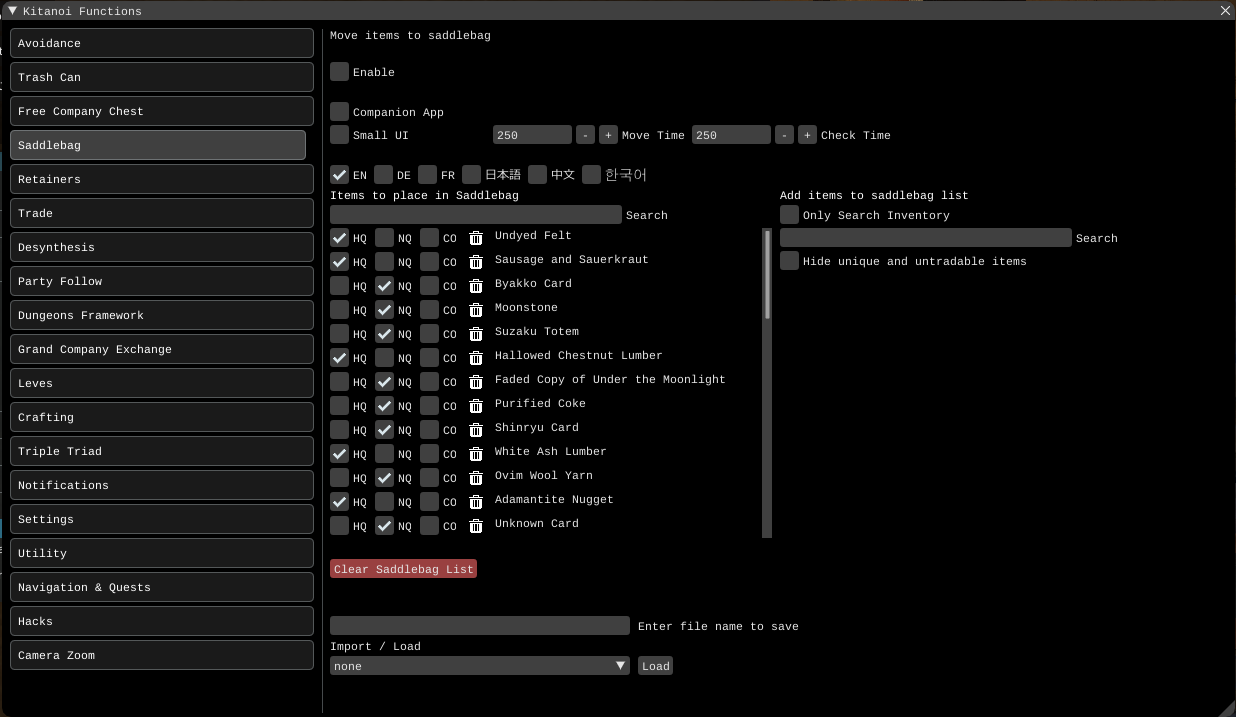Image resolution: width=1236 pixels, height=717 pixels.
Task: Toggle the Companion App checkbox
Action: [340, 112]
